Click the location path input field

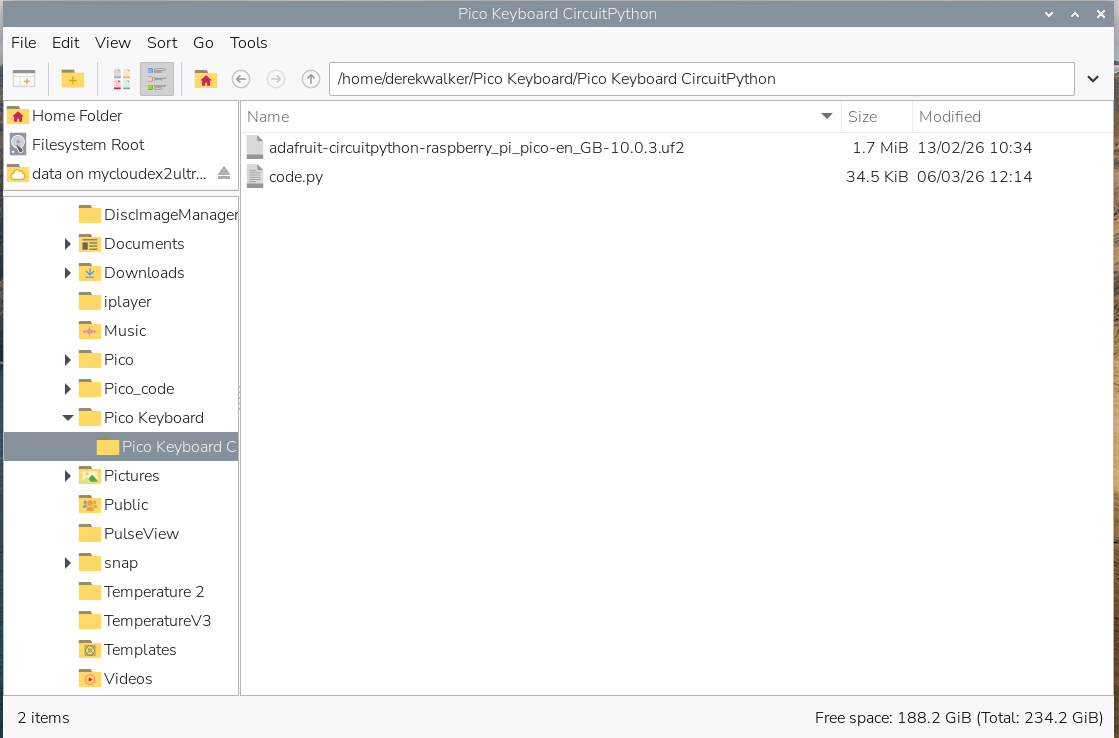(x=700, y=79)
